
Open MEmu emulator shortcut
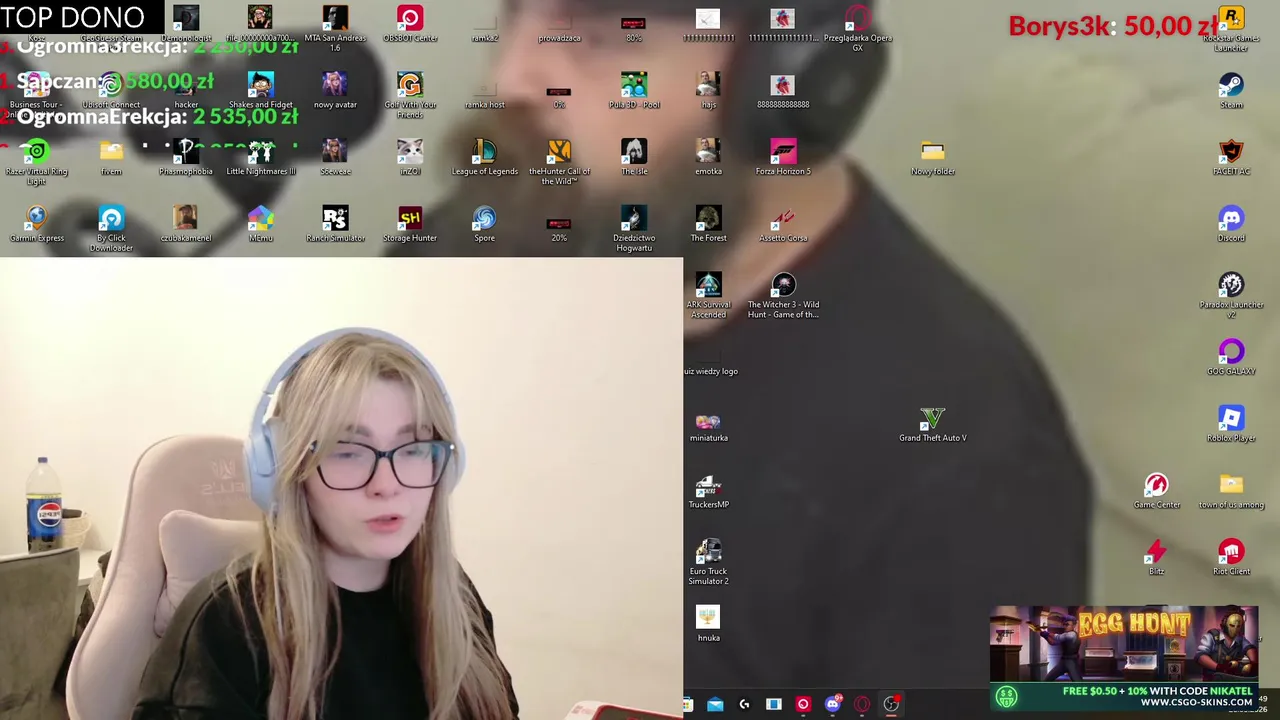coord(260,224)
